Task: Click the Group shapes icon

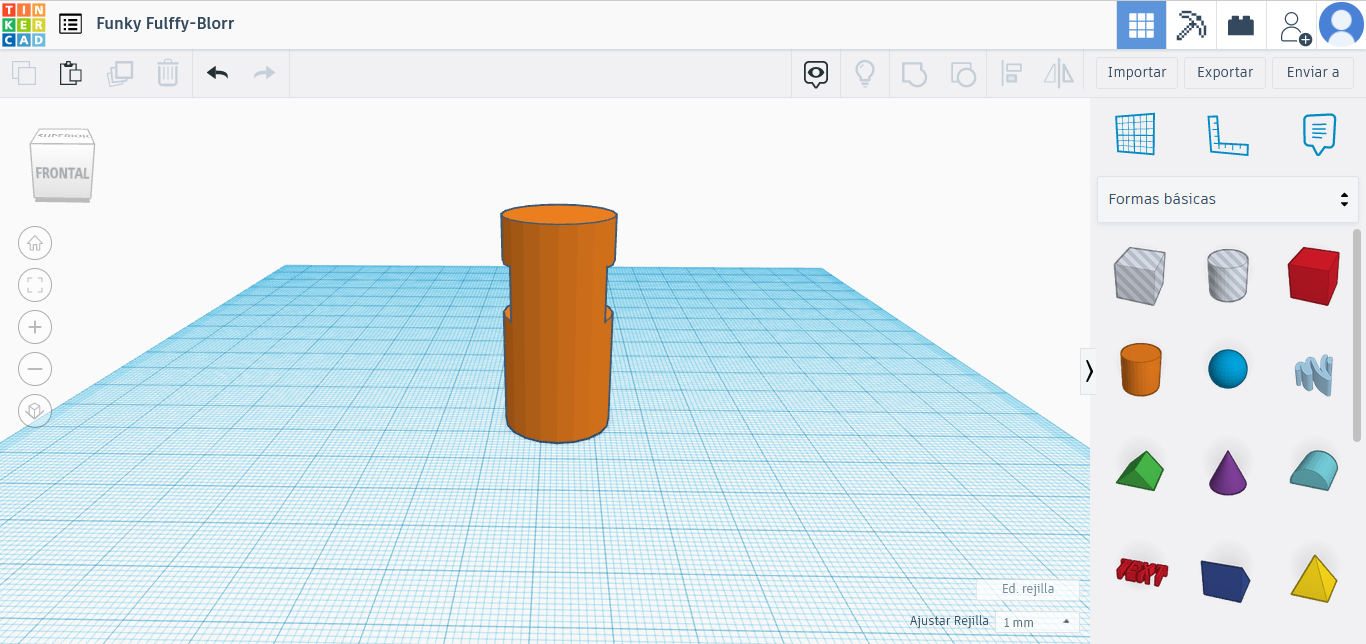Action: point(914,73)
